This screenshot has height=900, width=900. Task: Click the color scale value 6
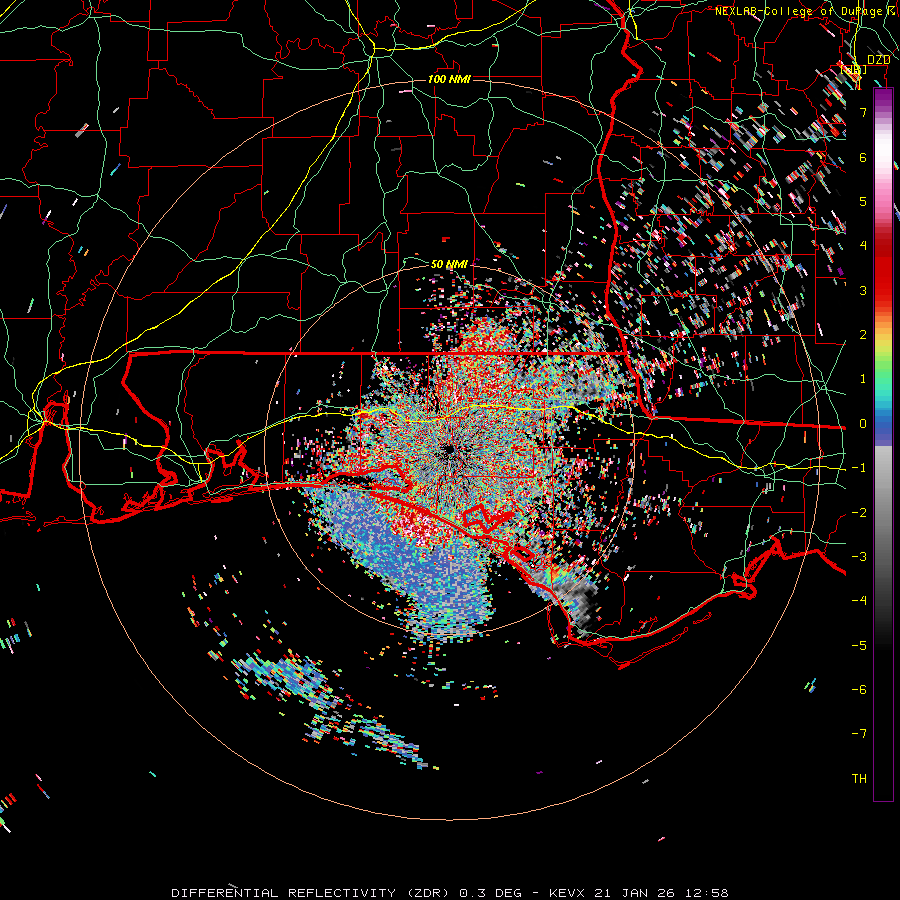coord(863,157)
